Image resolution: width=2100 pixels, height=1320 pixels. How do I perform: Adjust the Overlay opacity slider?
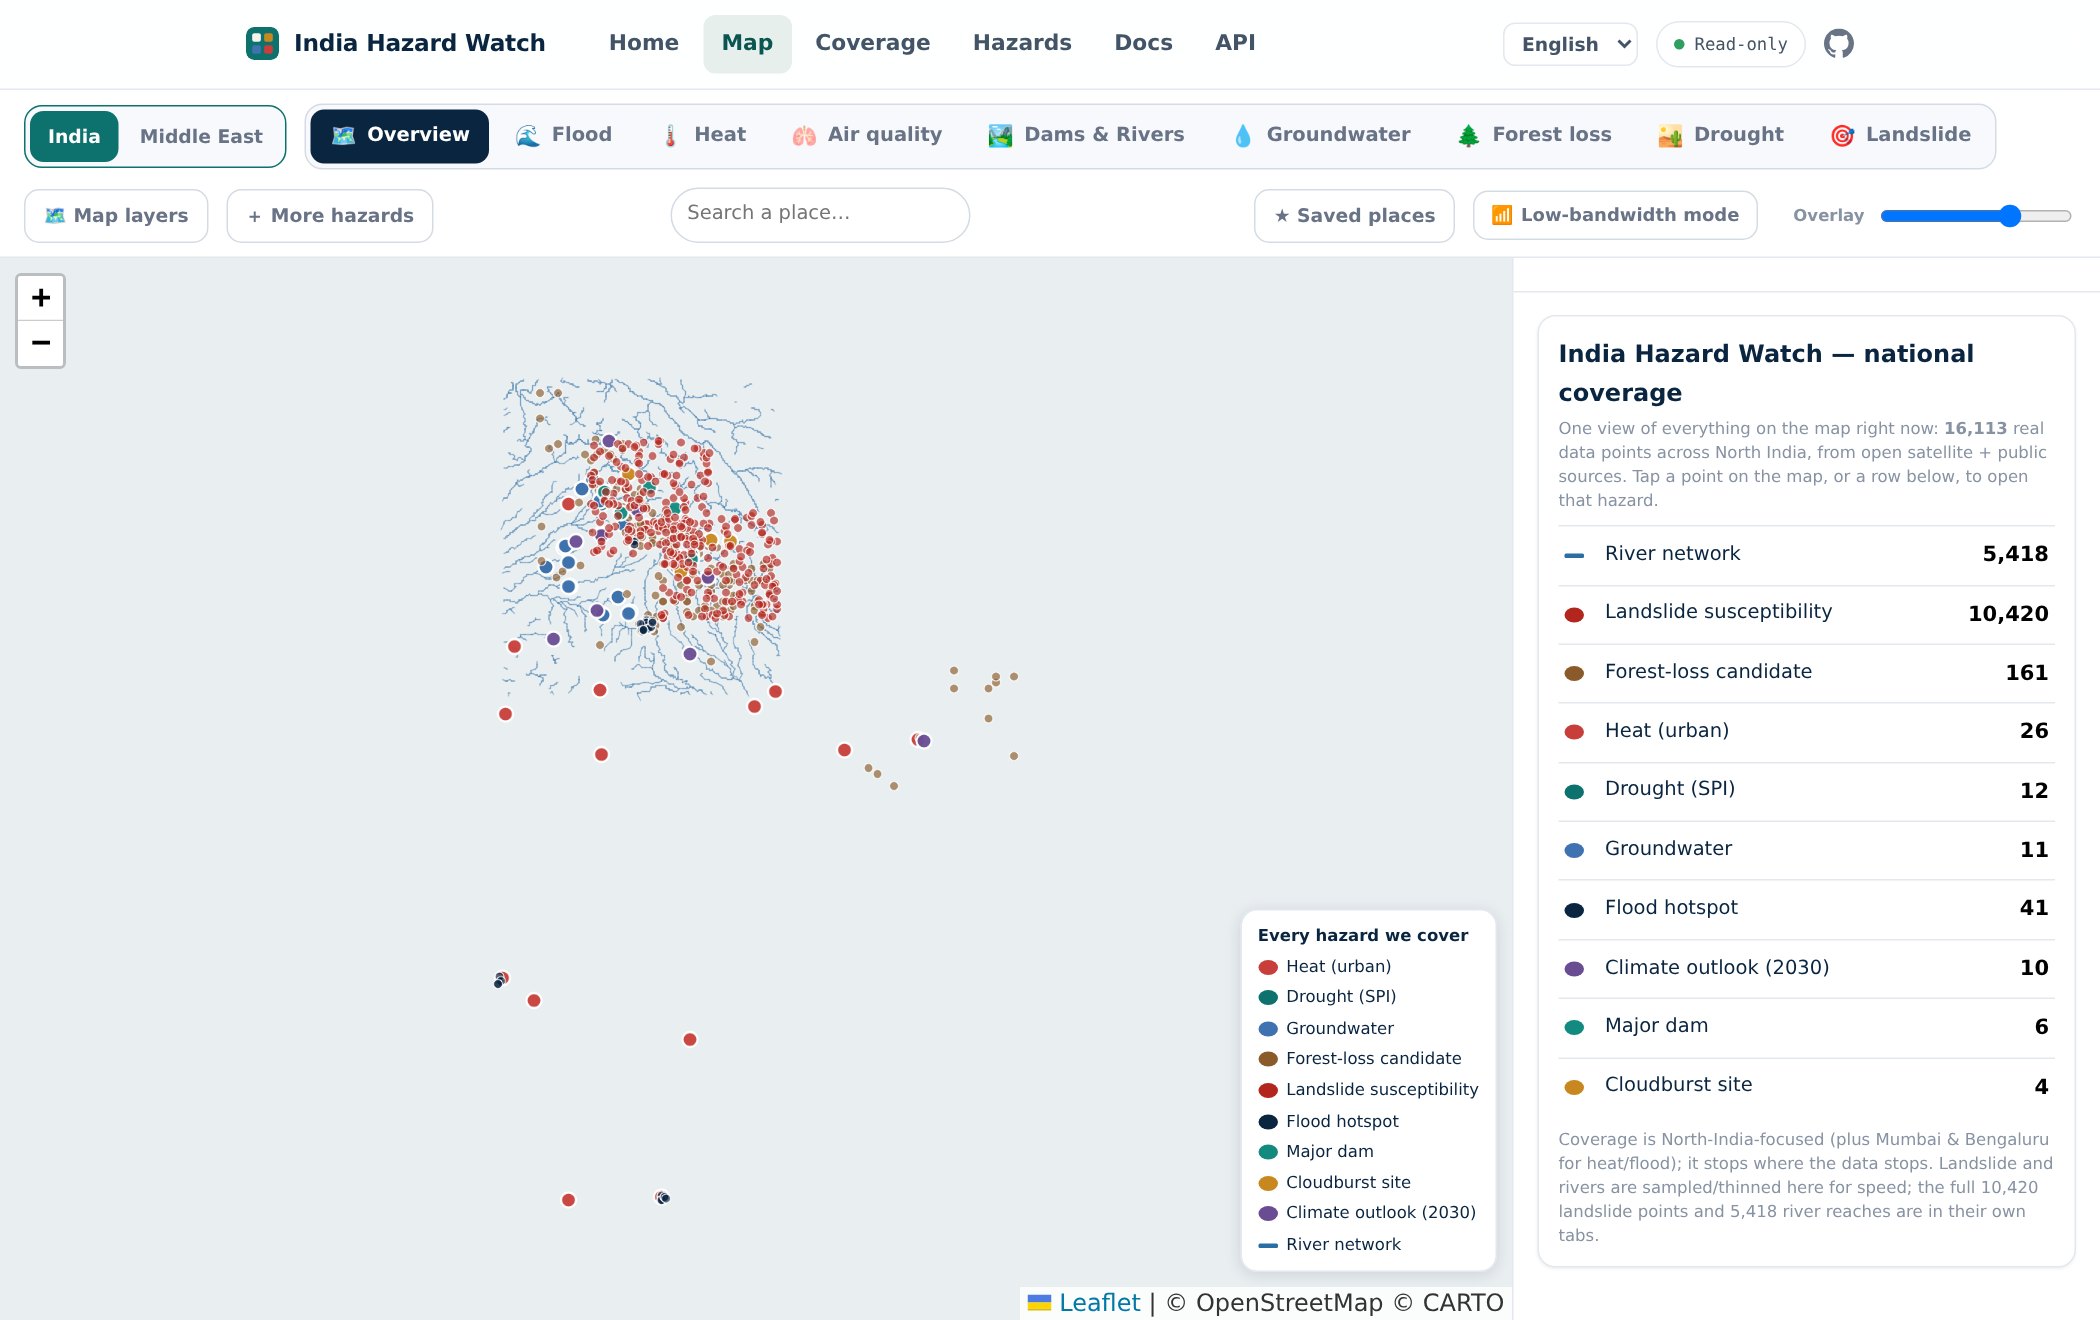point(1975,216)
